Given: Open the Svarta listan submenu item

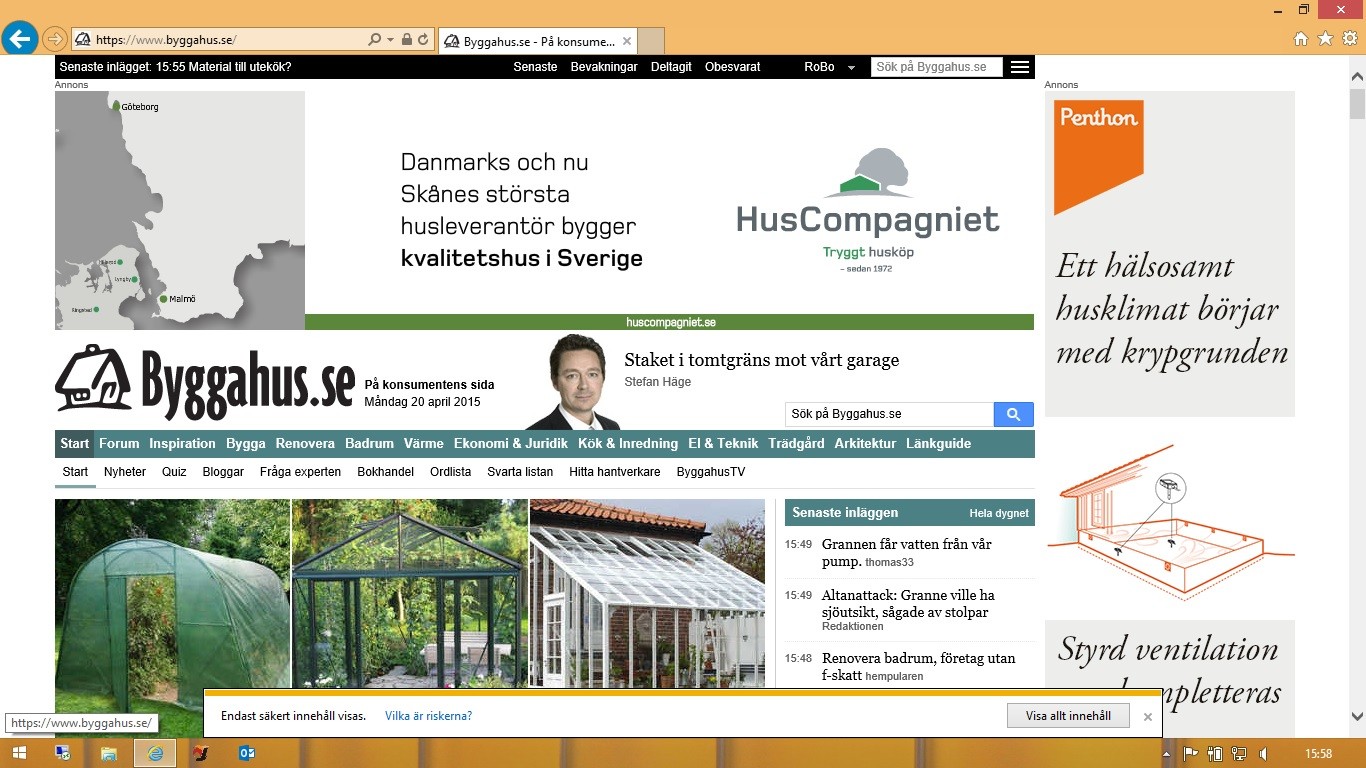Looking at the screenshot, I should point(520,472).
